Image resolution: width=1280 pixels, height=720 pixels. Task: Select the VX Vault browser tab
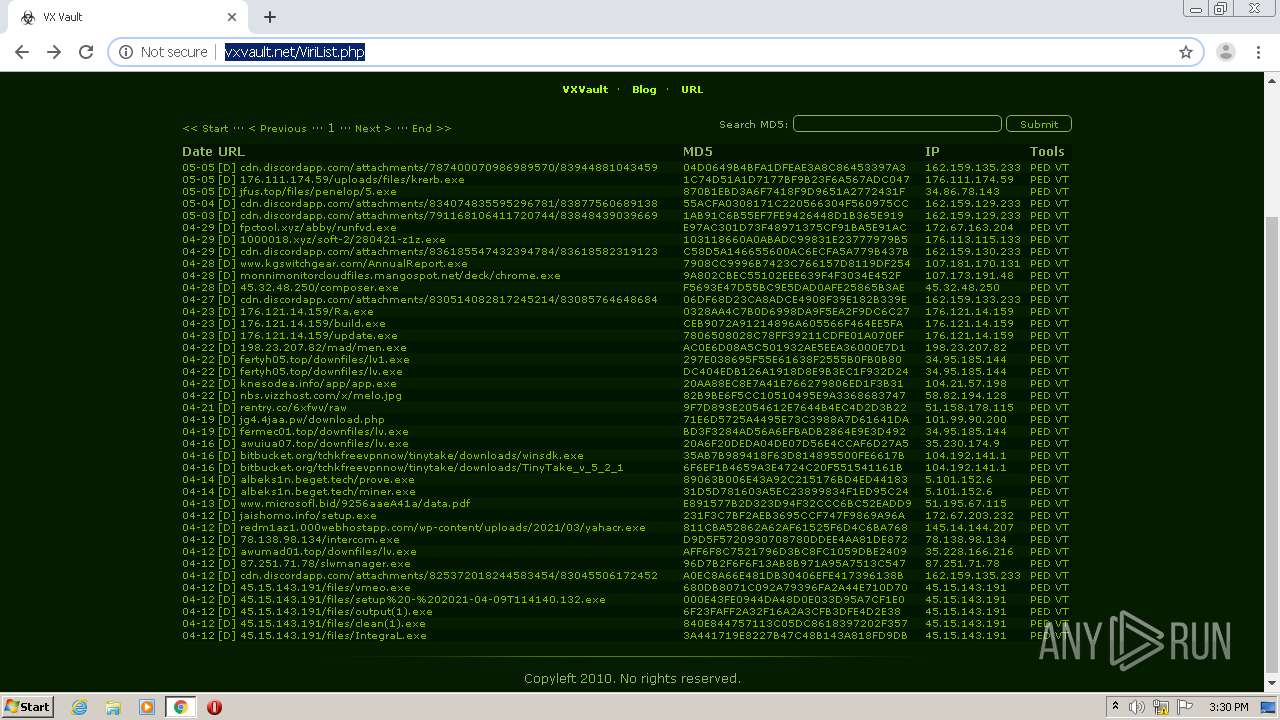pyautogui.click(x=127, y=17)
